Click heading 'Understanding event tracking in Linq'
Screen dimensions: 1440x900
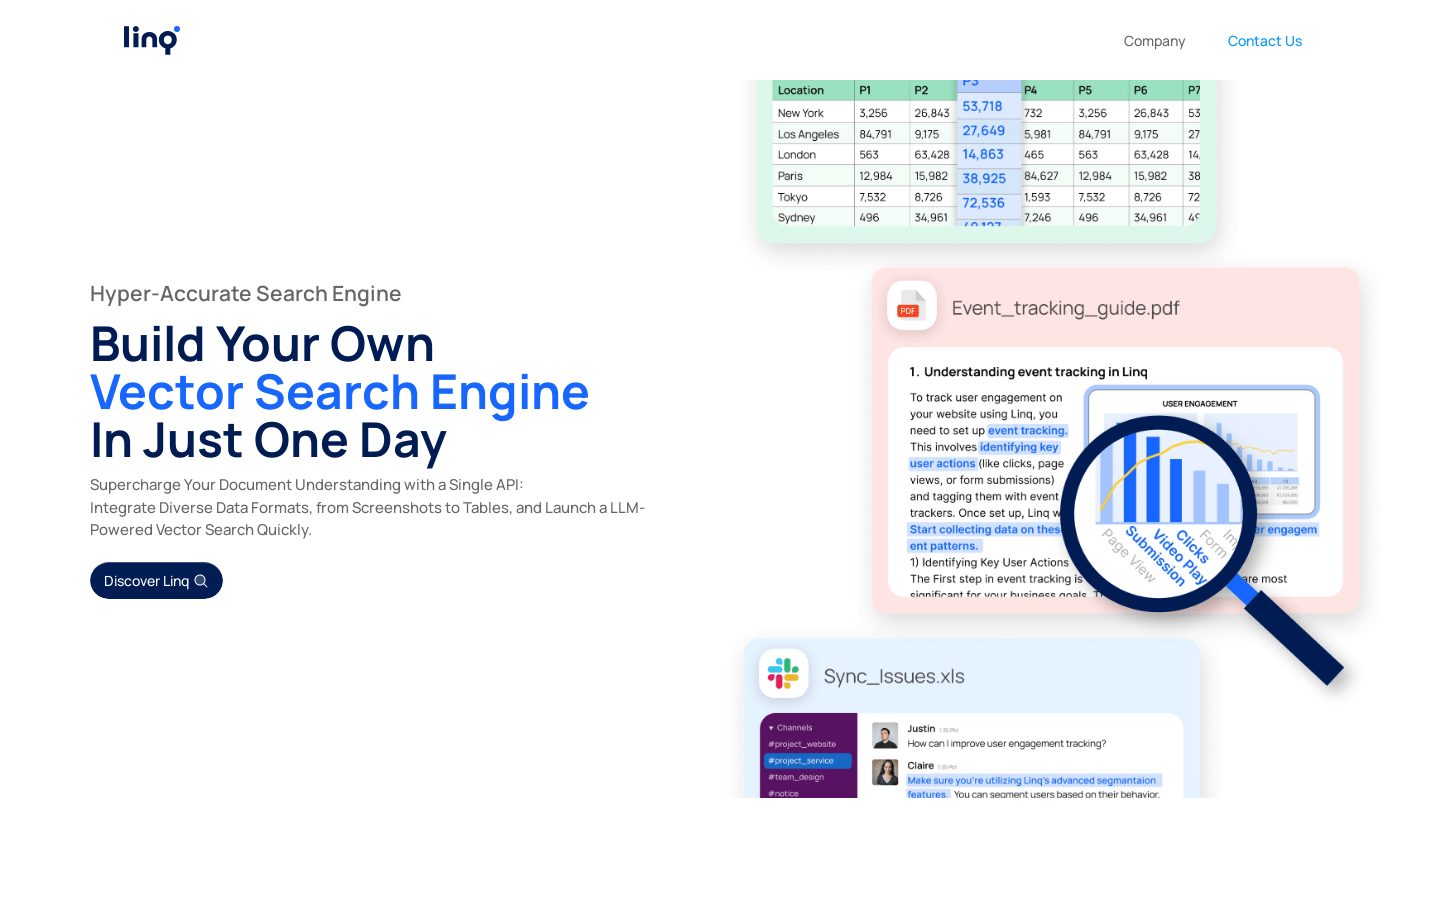[x=1035, y=372]
